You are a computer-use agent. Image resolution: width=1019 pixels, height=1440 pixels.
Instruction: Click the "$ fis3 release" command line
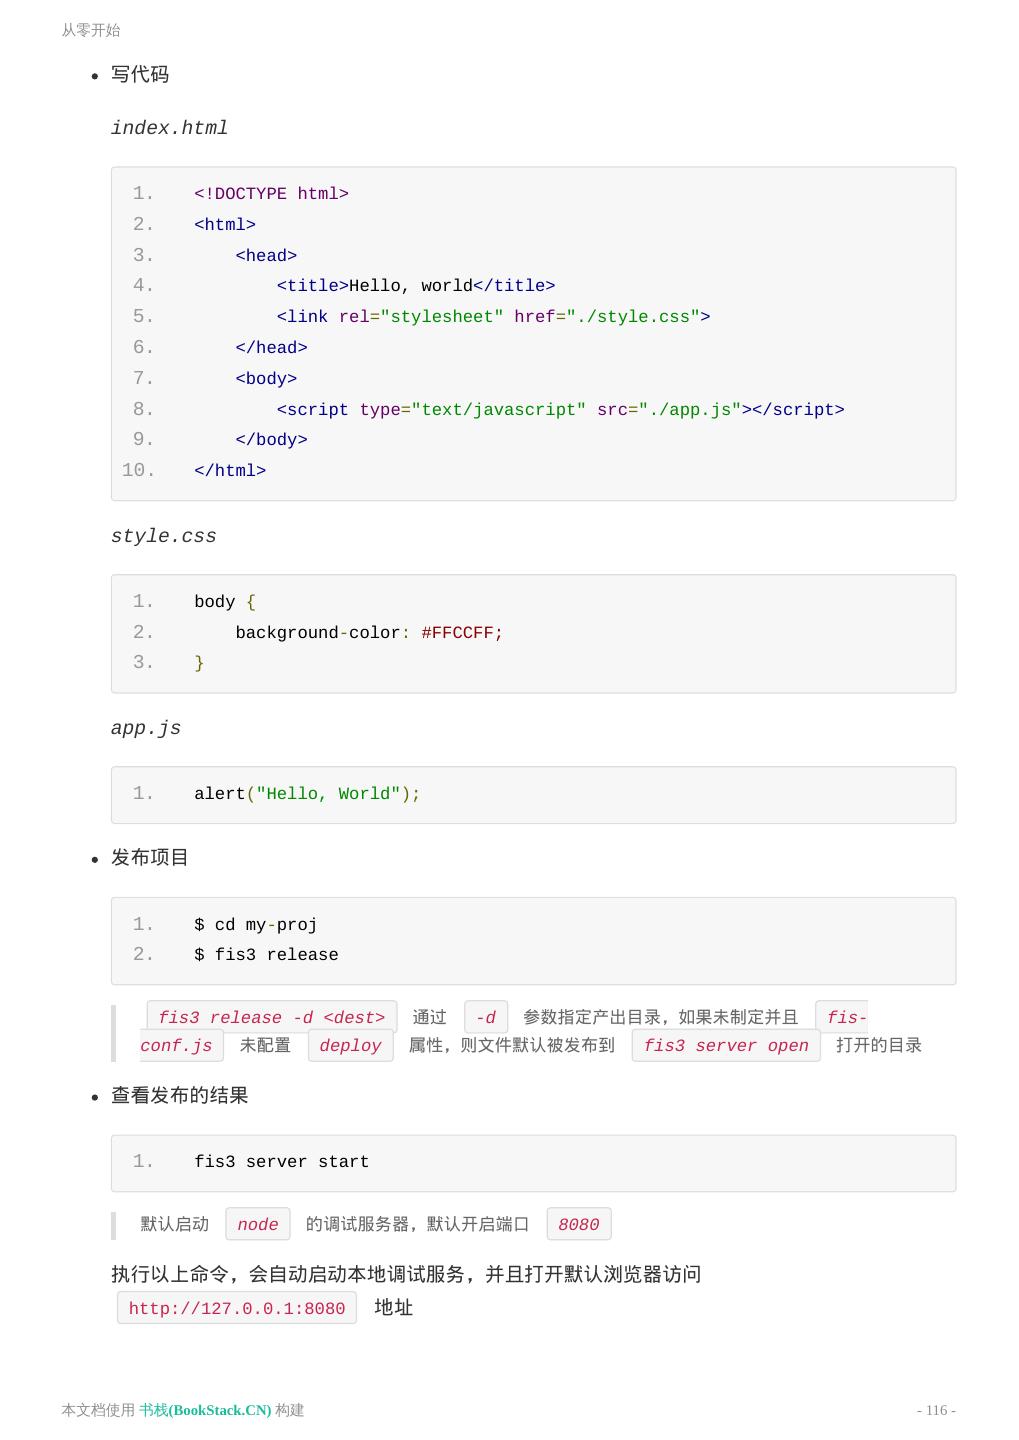(266, 955)
